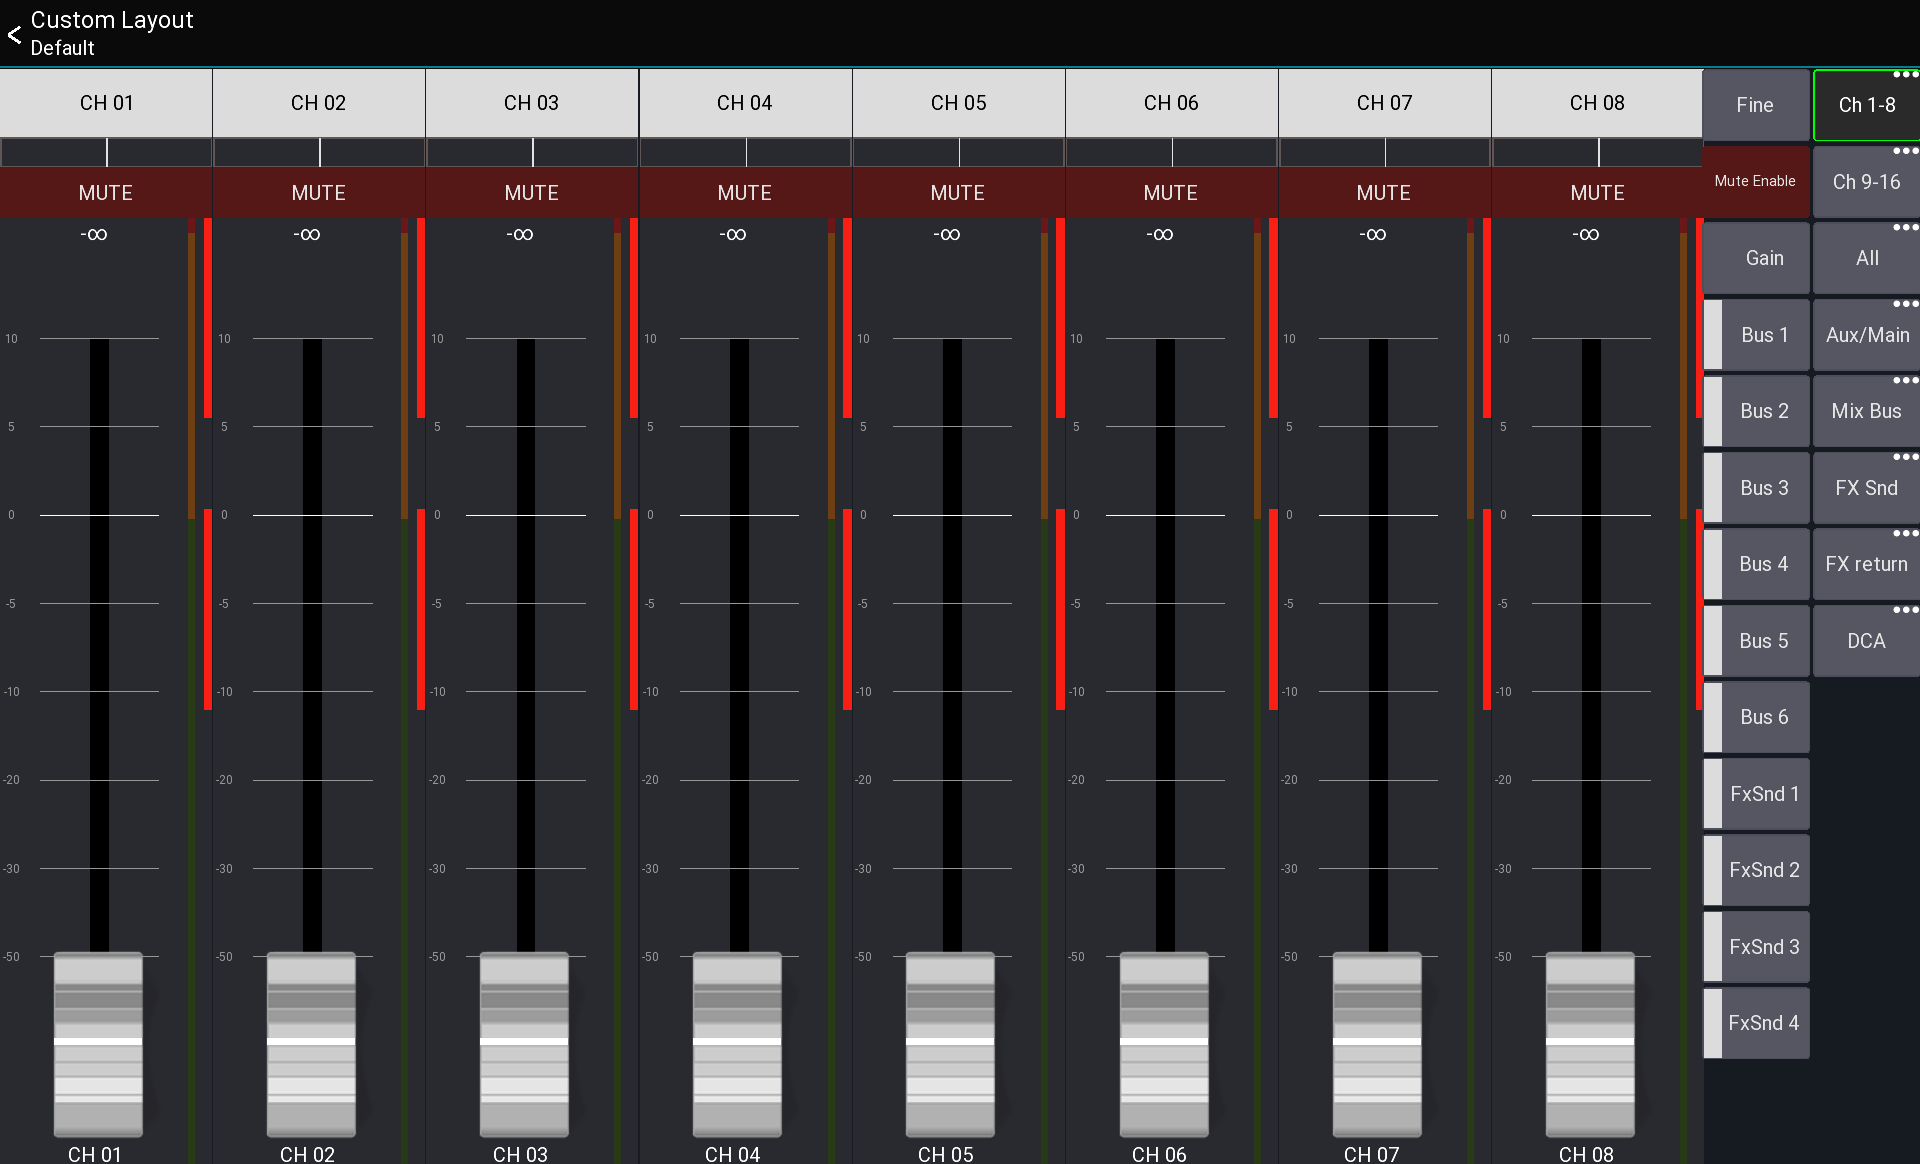1920x1164 pixels.
Task: Mute channel CH 05
Action: (958, 192)
